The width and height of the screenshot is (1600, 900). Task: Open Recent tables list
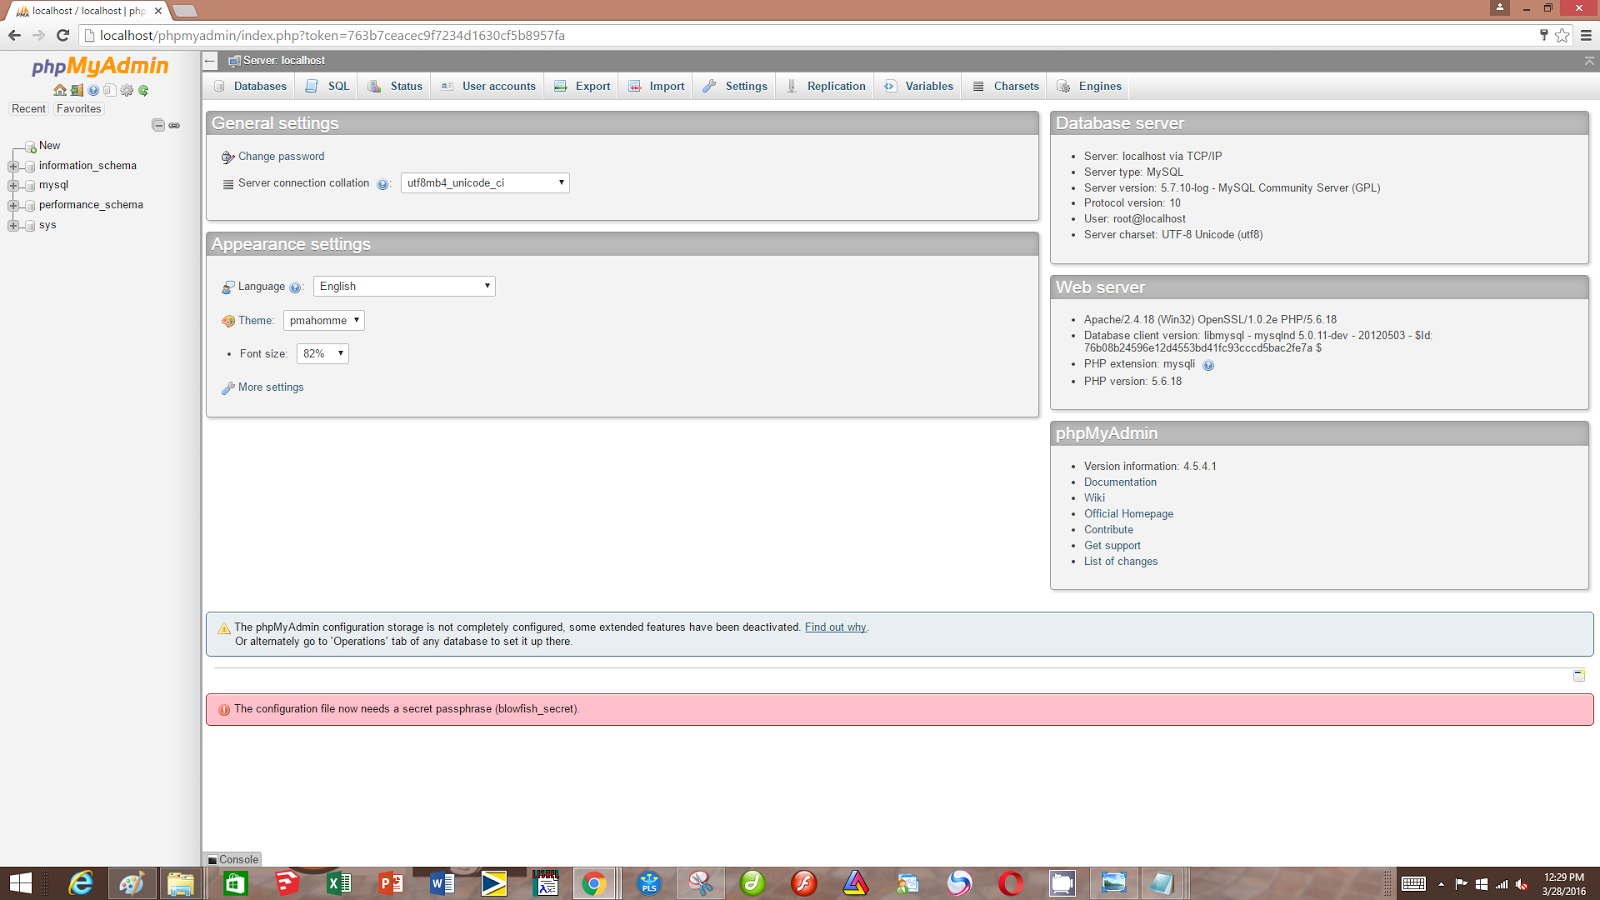point(29,109)
